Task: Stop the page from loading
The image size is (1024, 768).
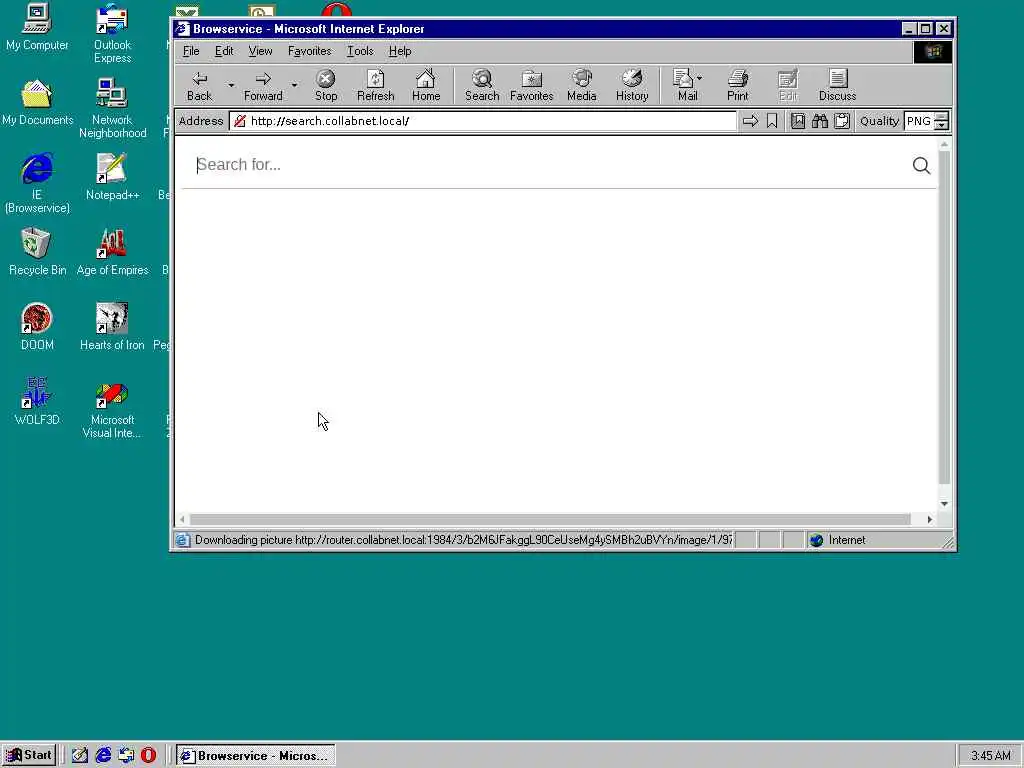Action: click(326, 86)
